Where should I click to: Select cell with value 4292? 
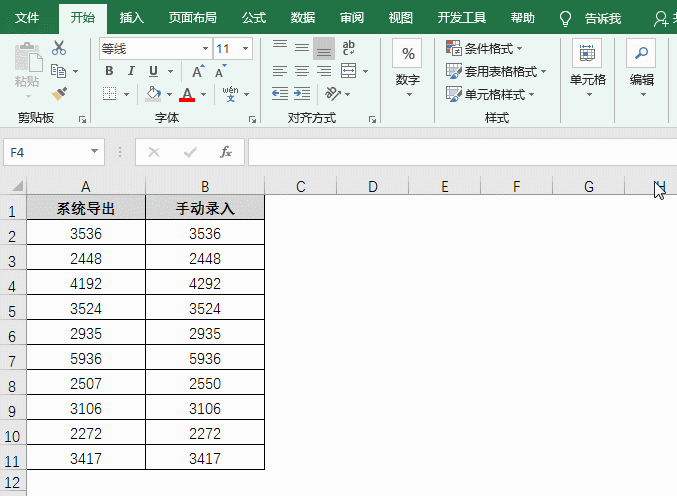205,283
